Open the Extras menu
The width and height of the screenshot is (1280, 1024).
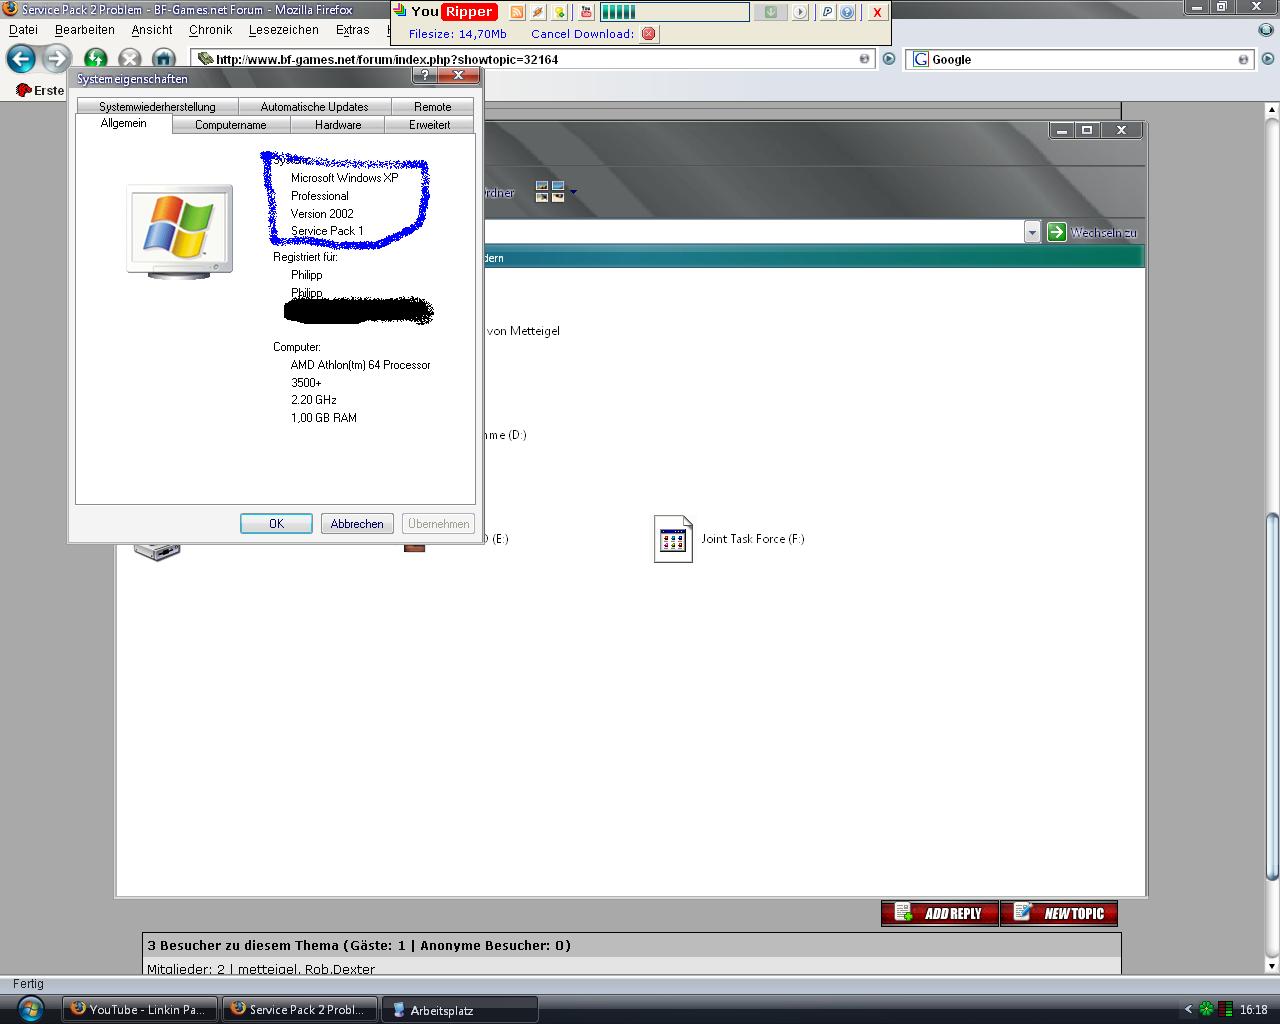(353, 30)
